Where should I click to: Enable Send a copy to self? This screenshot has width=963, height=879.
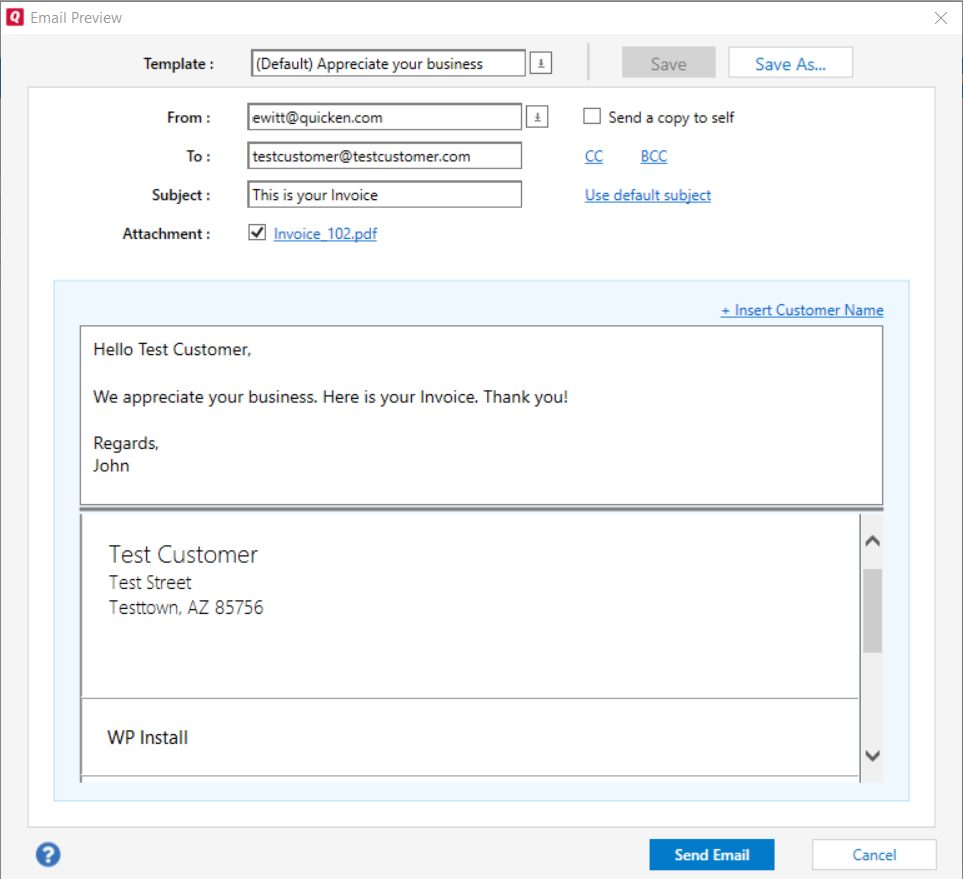591,116
